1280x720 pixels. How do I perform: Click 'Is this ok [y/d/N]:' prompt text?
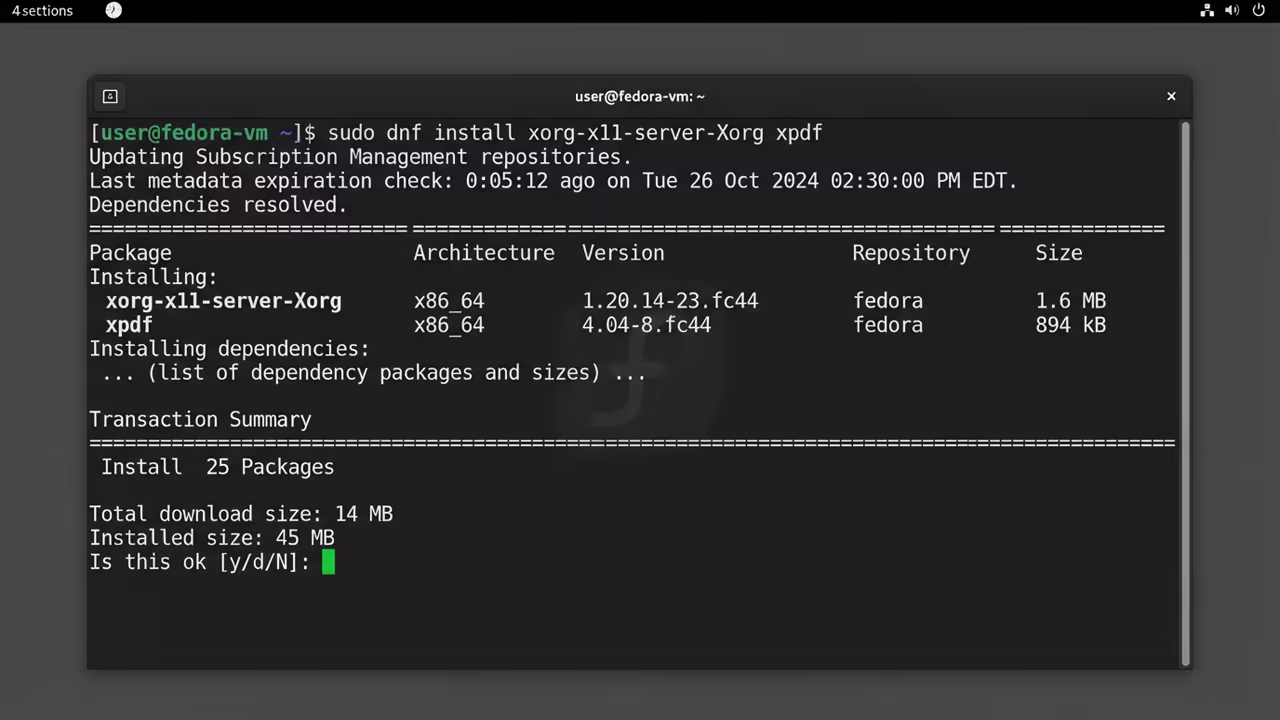pyautogui.click(x=200, y=562)
